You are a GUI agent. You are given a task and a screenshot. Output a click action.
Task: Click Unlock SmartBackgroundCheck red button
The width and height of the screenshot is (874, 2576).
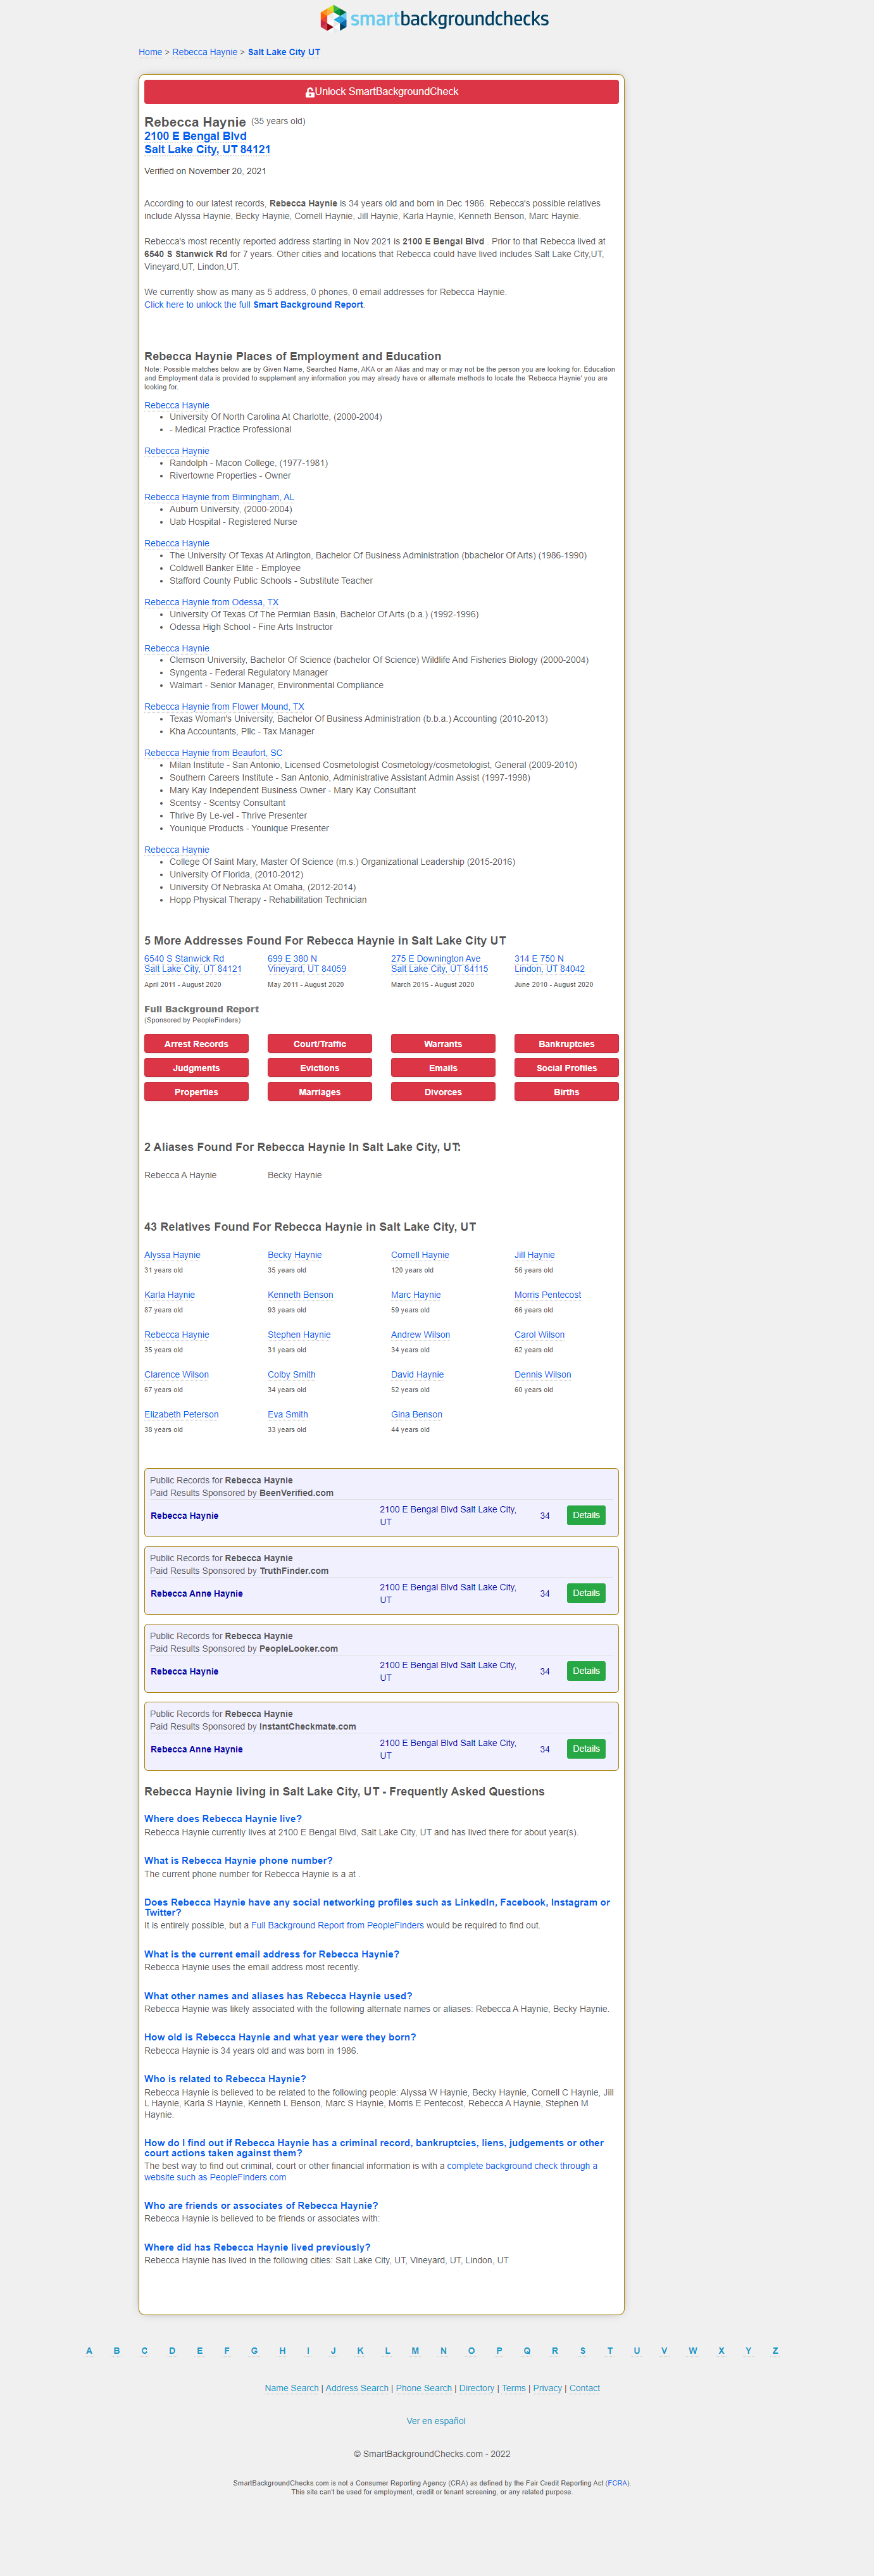pyautogui.click(x=381, y=92)
